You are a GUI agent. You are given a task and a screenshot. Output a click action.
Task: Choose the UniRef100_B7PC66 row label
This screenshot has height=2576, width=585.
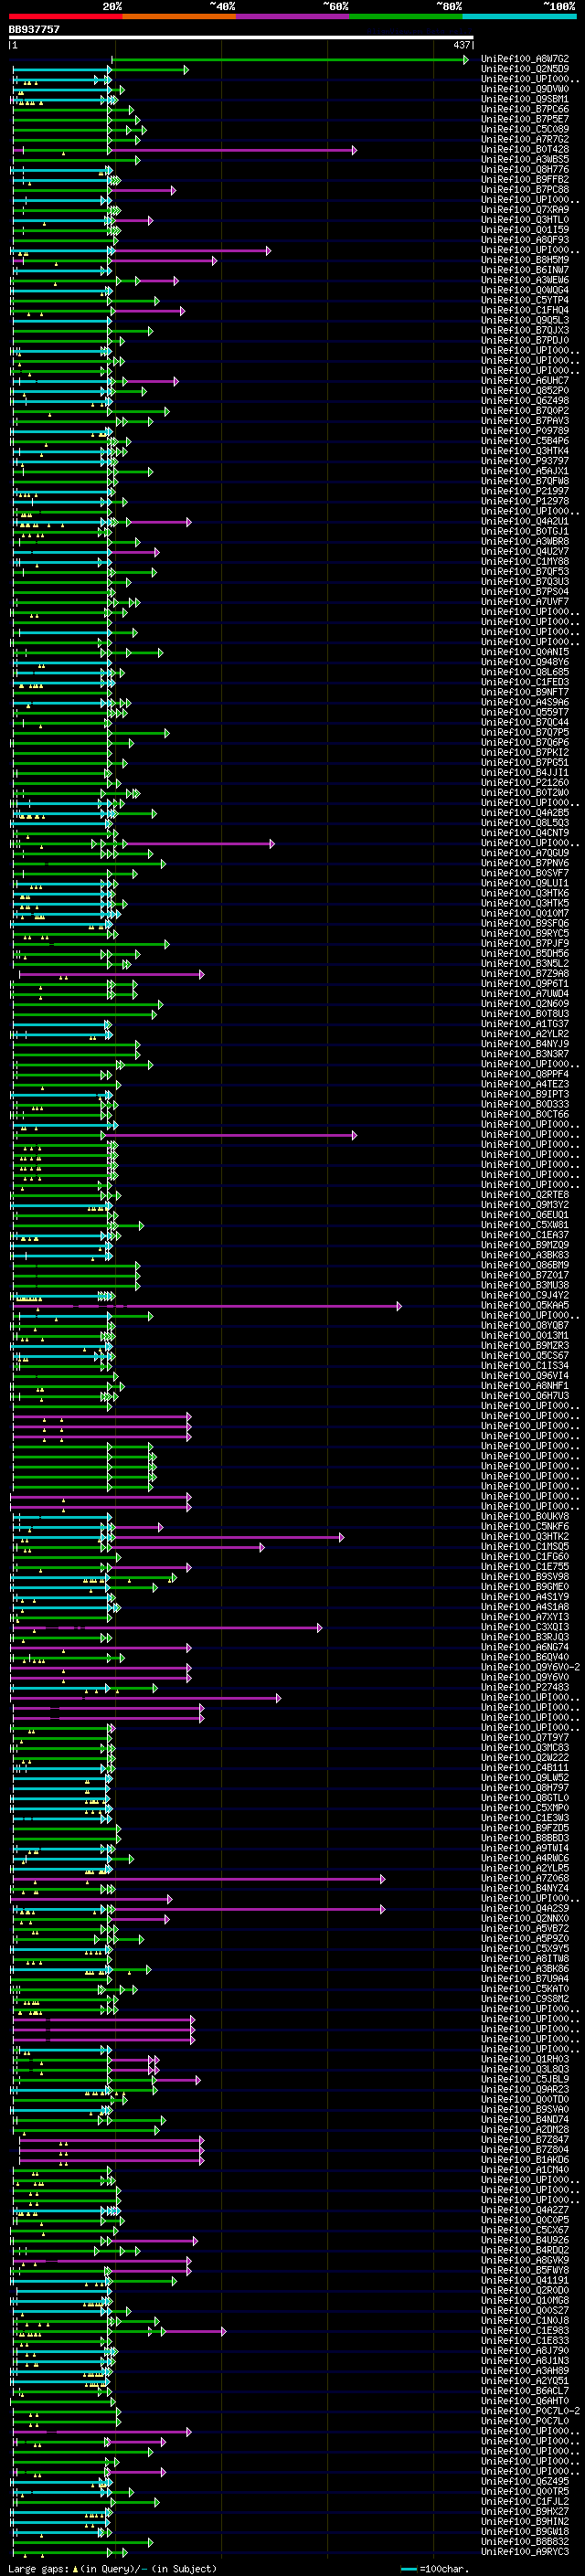525,109
